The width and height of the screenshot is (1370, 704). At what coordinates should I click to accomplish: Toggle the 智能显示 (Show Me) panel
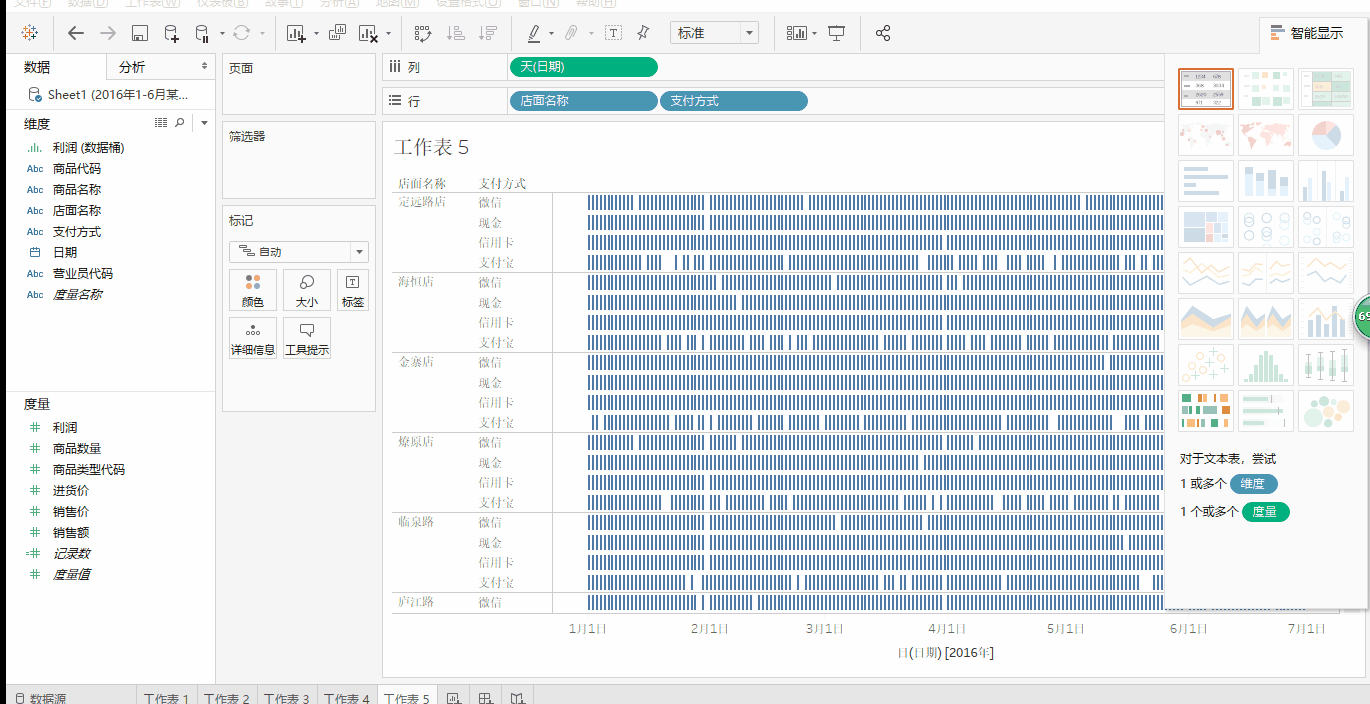tap(1305, 30)
